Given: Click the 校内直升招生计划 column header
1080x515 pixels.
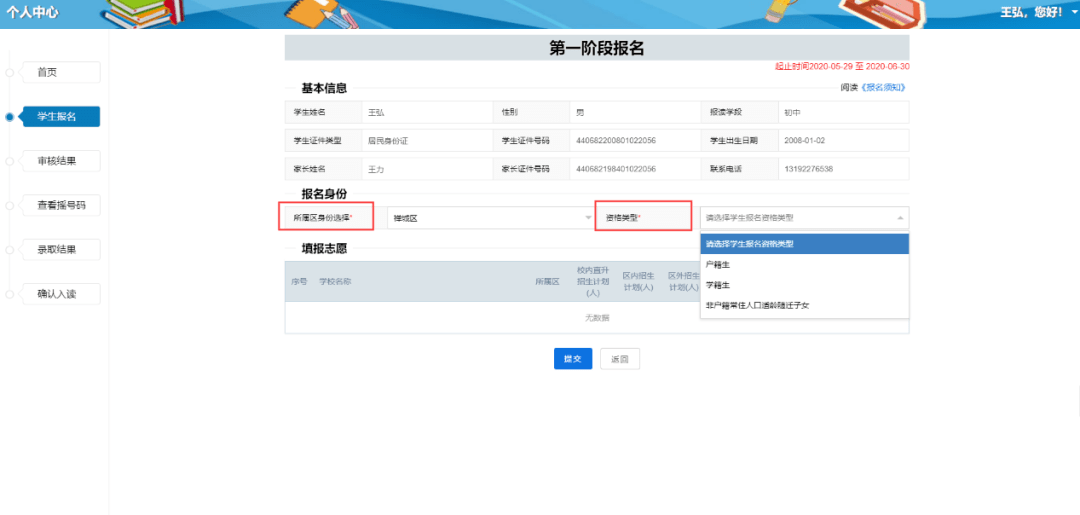Looking at the screenshot, I should pos(593,282).
